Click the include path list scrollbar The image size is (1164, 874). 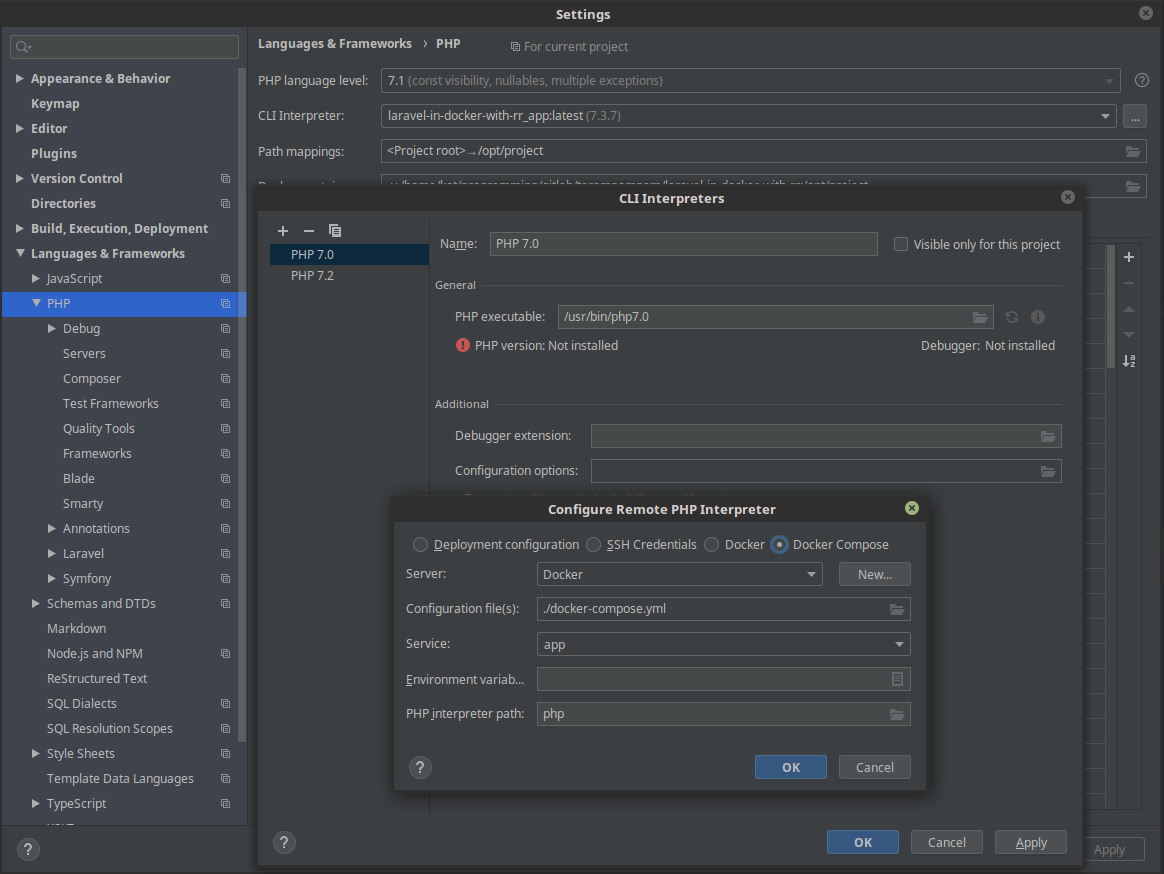click(x=1111, y=306)
